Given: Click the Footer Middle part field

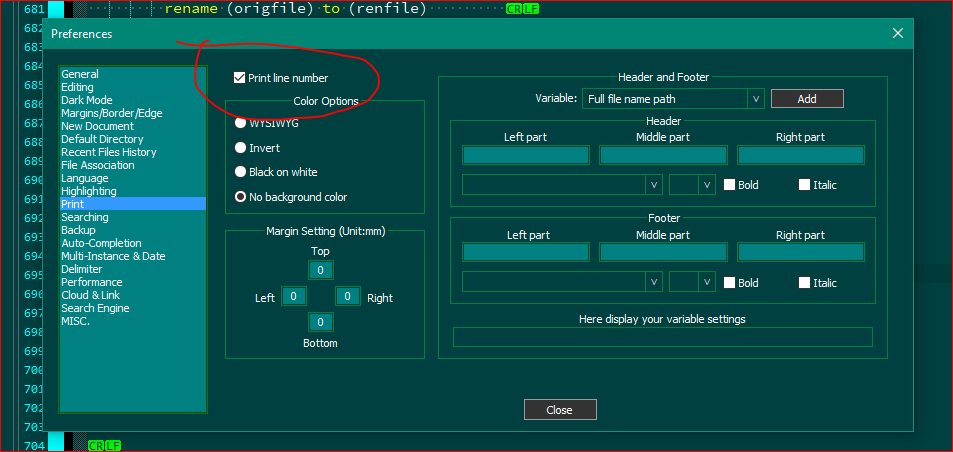Looking at the screenshot, I should (663, 252).
